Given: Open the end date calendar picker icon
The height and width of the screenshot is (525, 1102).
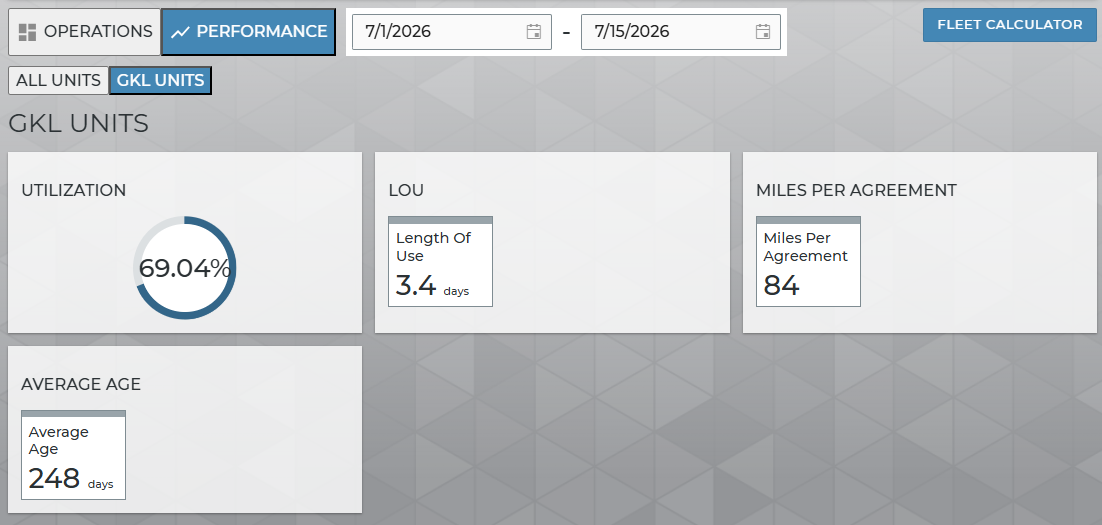Looking at the screenshot, I should [x=763, y=32].
